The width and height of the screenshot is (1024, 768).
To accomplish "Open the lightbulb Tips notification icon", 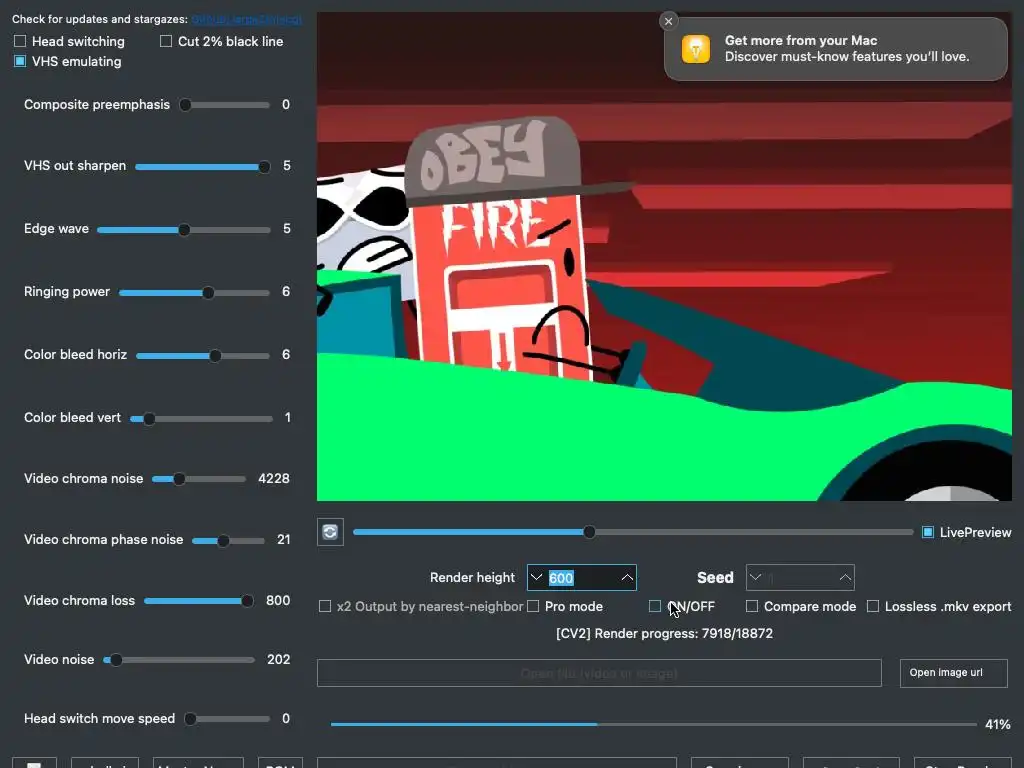I will (x=696, y=49).
